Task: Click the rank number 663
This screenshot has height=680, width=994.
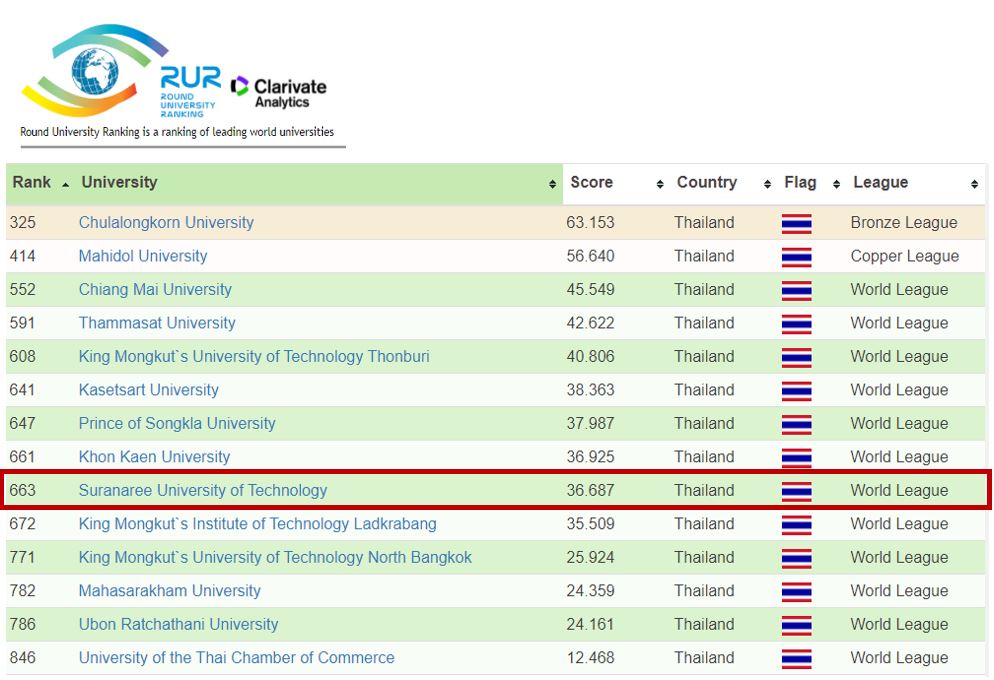Action: coord(23,491)
